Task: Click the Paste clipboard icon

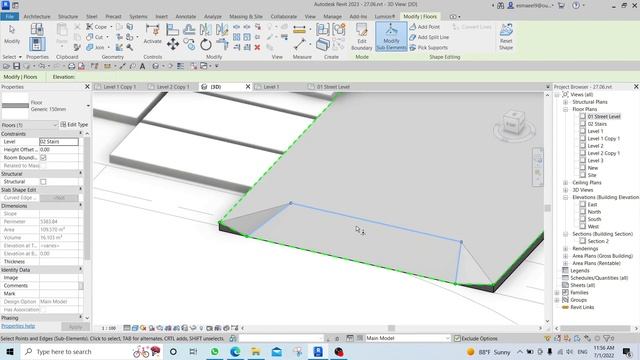Action: [x=62, y=34]
